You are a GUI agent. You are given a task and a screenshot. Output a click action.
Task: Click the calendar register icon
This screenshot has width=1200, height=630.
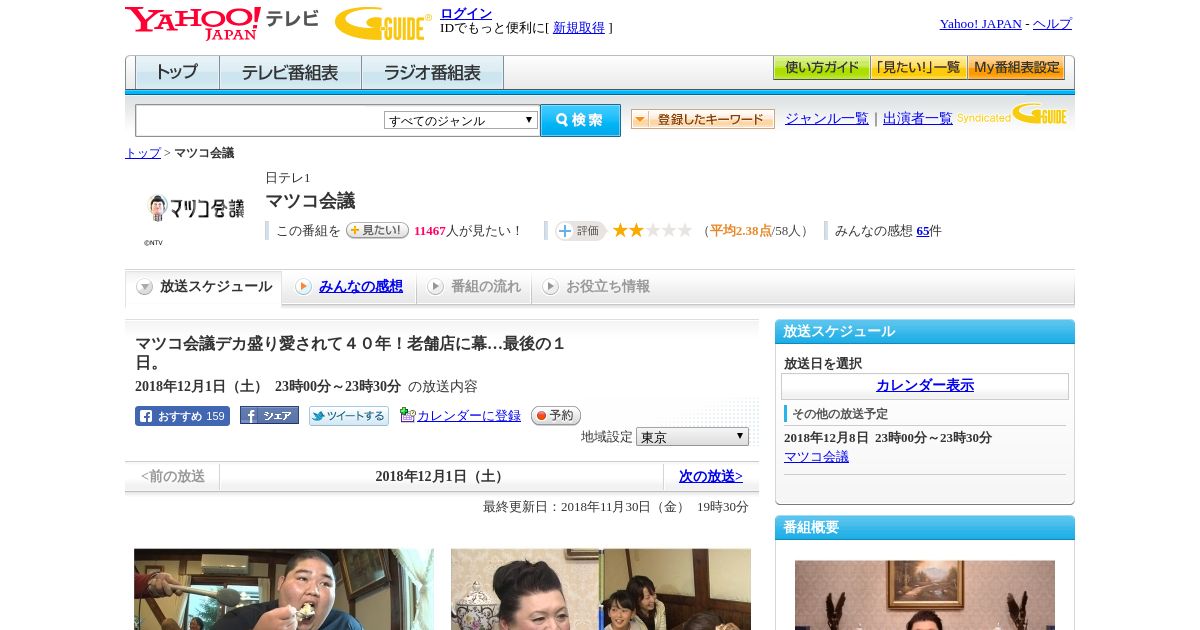pyautogui.click(x=407, y=415)
